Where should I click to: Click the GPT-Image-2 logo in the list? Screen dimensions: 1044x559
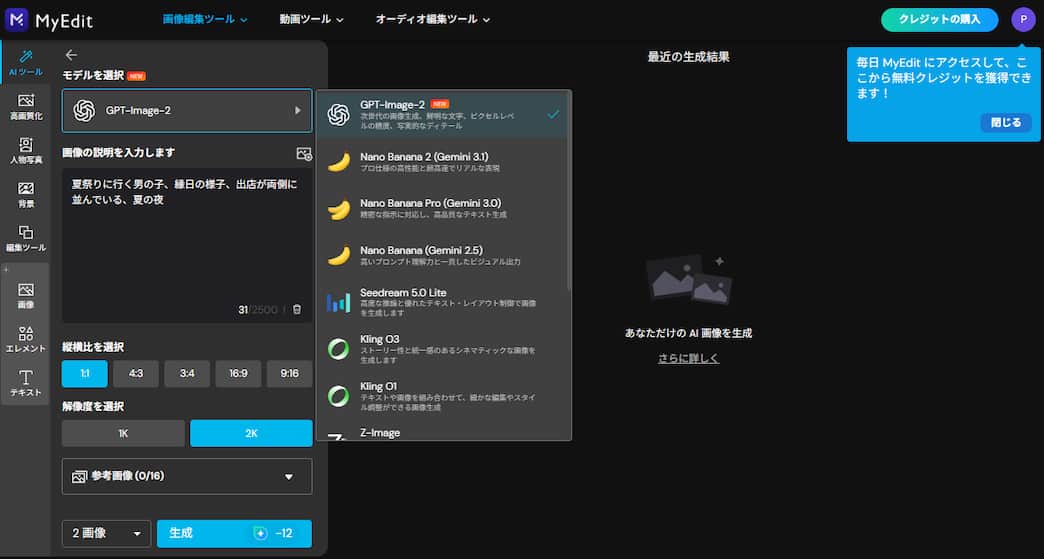coord(339,114)
